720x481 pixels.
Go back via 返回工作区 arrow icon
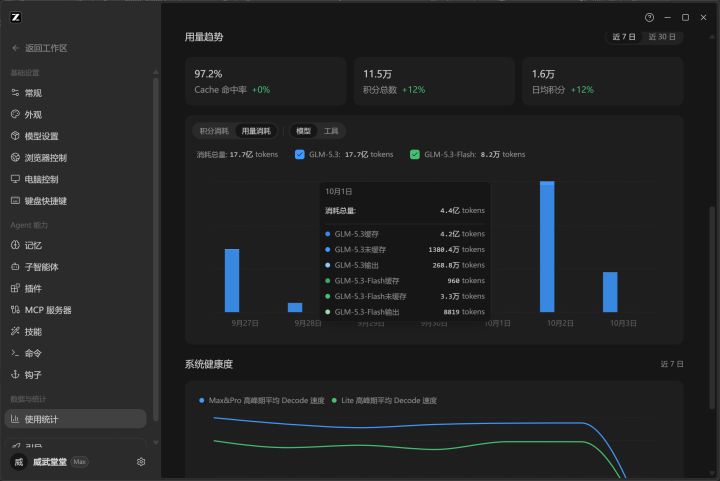click(16, 48)
